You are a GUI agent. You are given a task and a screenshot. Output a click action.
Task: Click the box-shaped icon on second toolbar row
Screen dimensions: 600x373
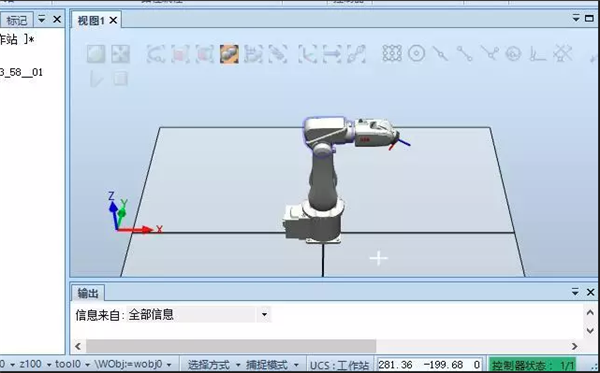120,78
